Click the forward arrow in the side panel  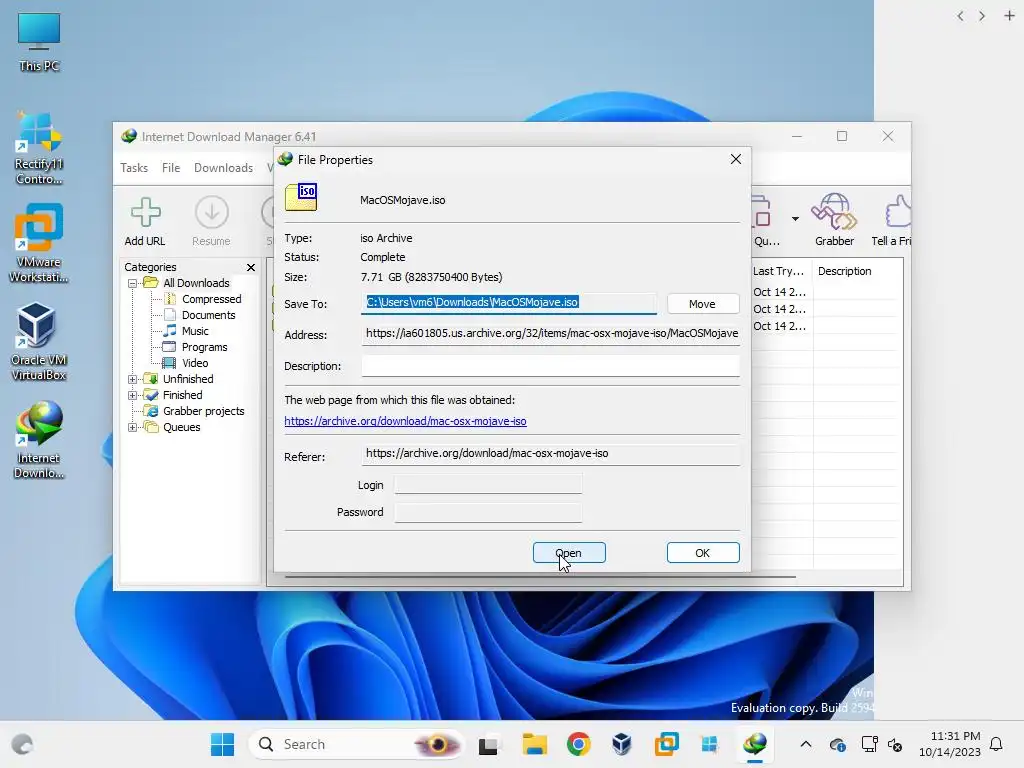pos(982,16)
